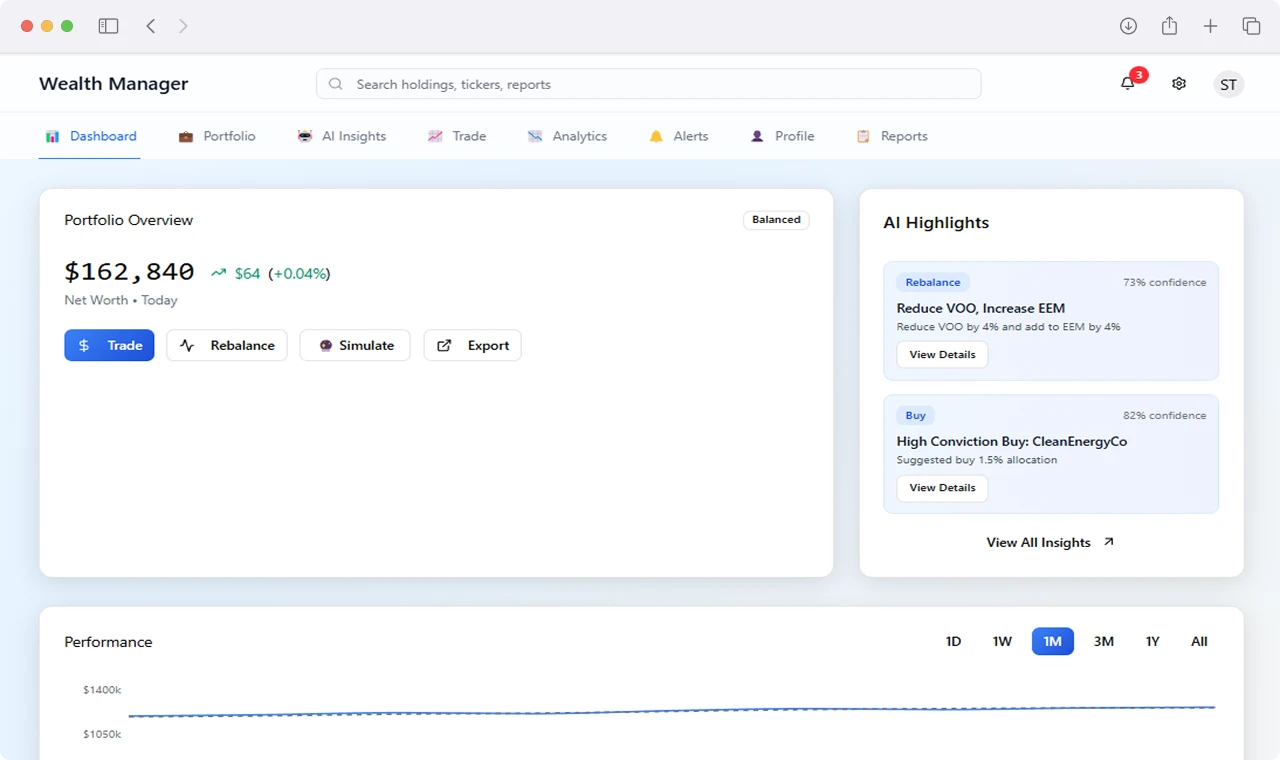Click the Wealth Manager title

(114, 84)
